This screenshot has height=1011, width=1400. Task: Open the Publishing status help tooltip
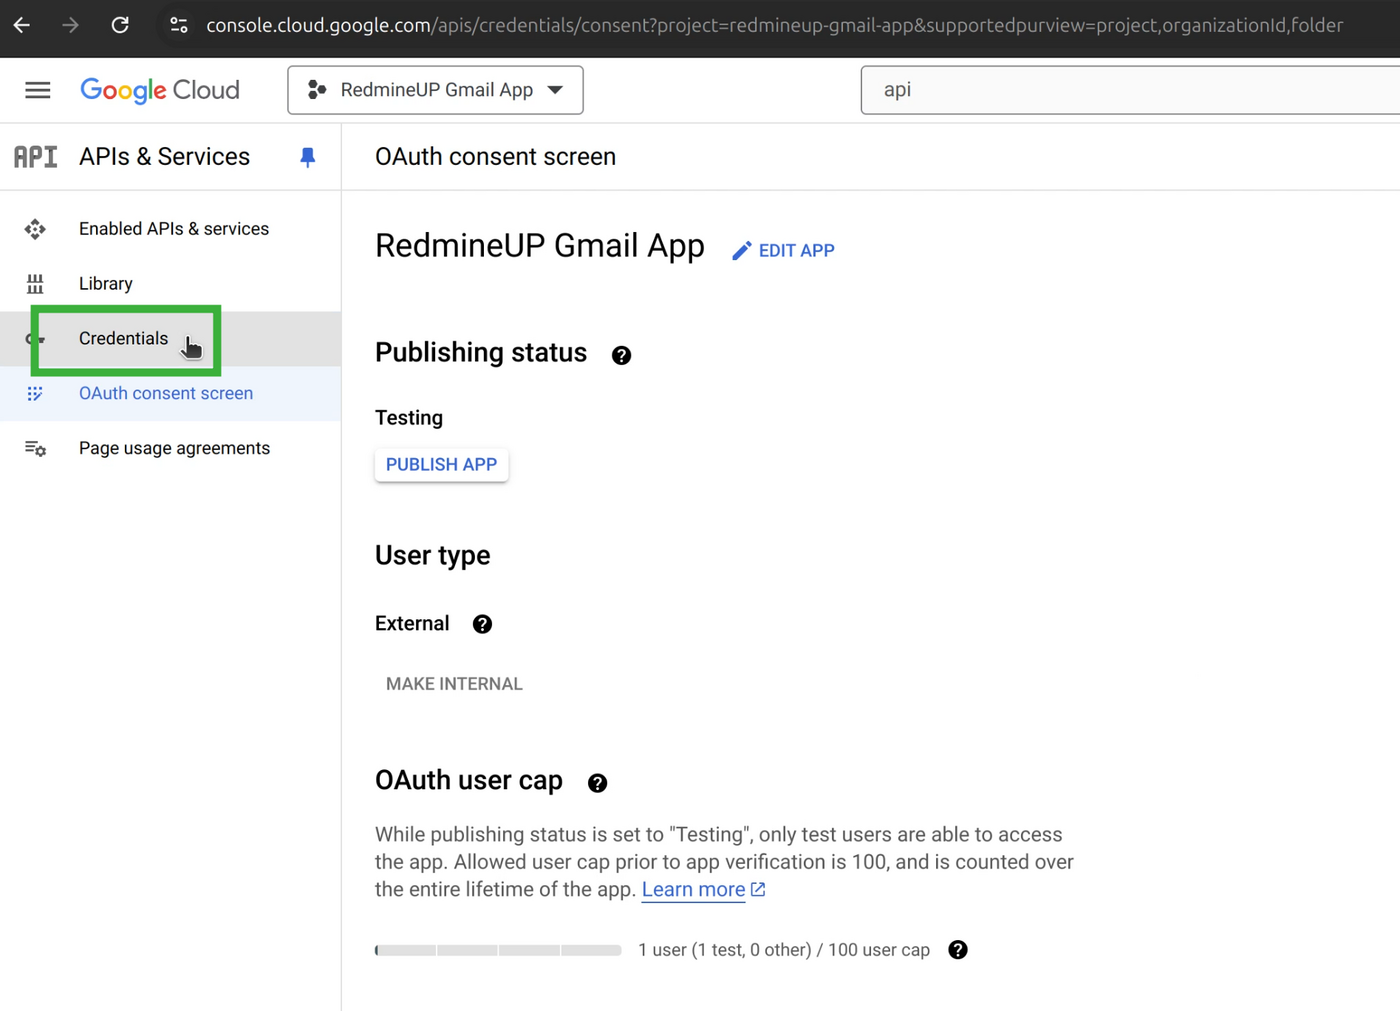click(x=621, y=355)
